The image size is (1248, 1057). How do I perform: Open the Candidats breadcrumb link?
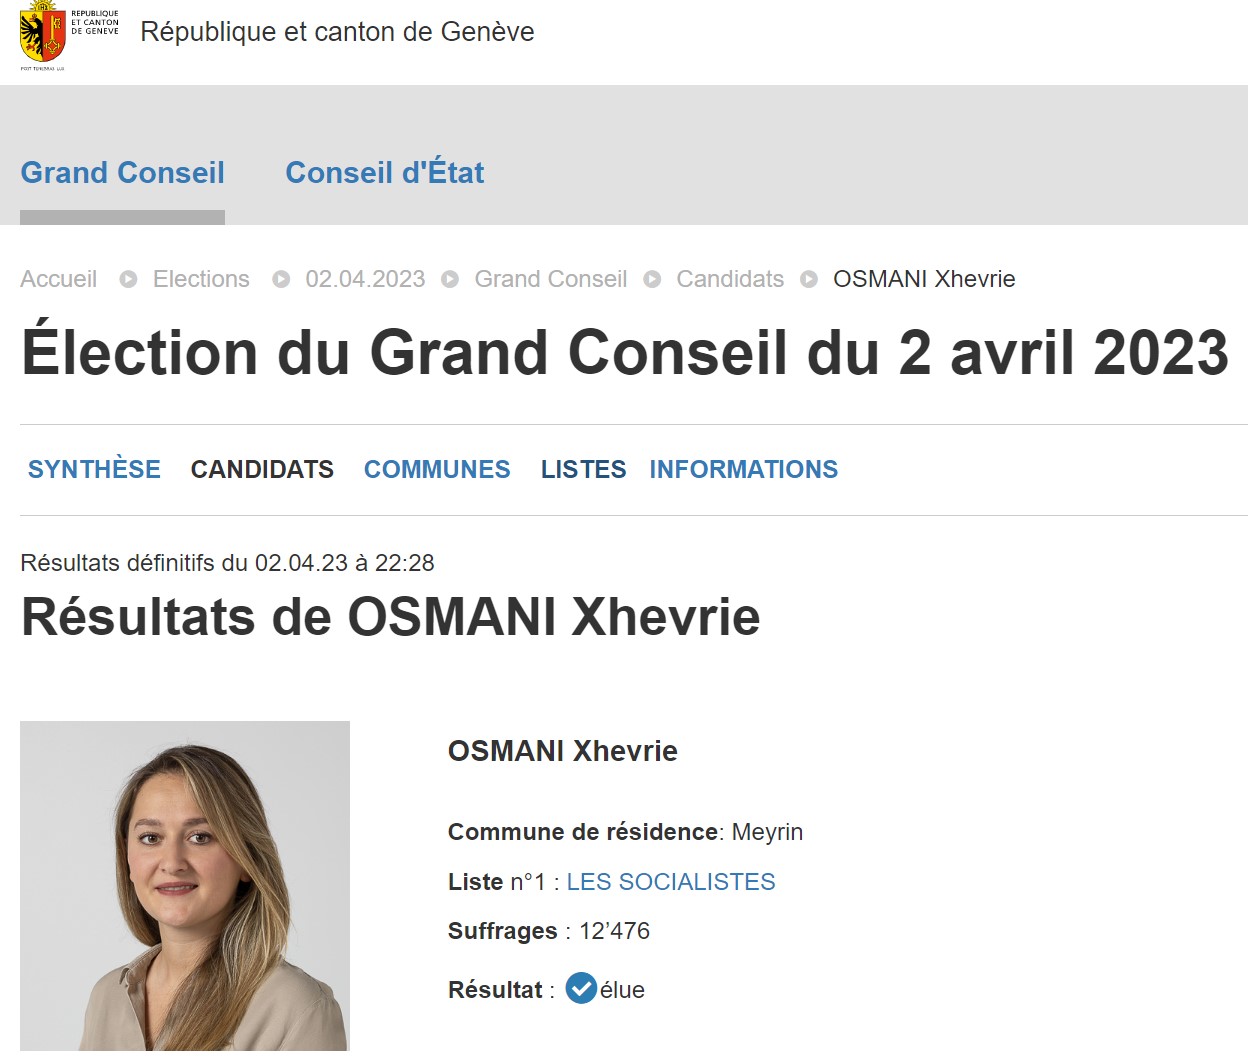730,279
